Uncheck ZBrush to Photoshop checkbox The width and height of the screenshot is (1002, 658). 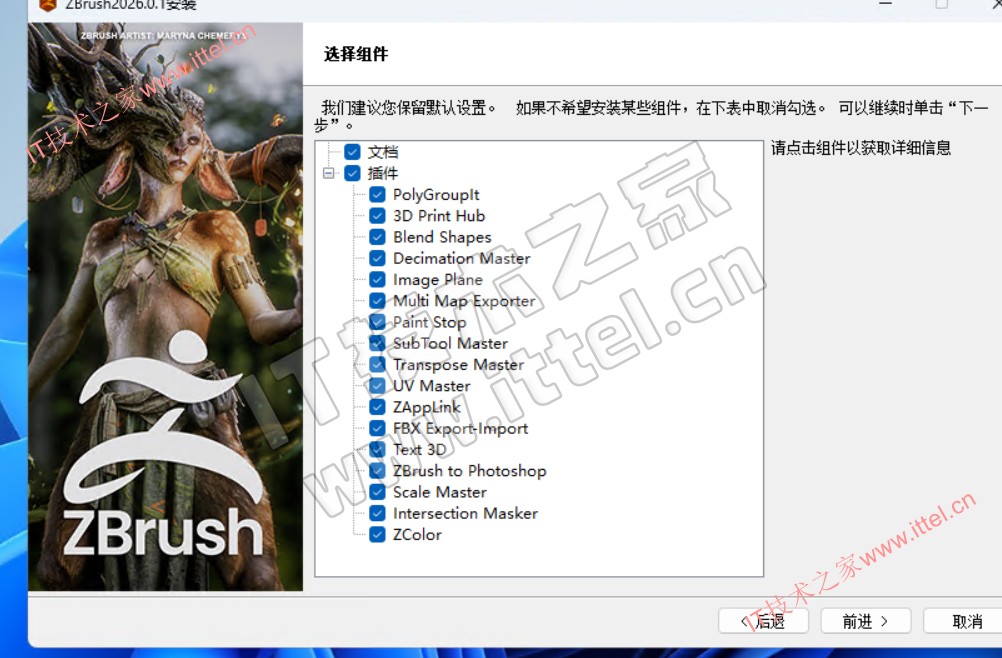click(x=377, y=471)
